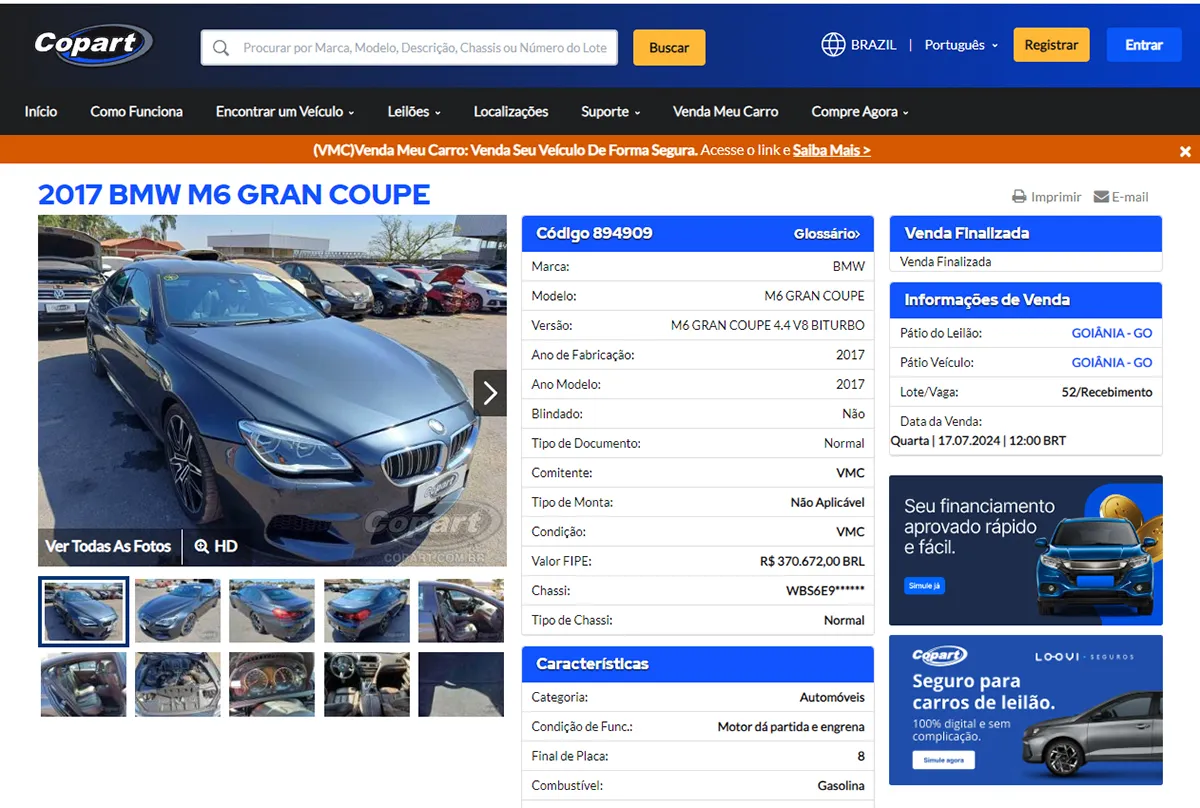Click into the vehicle search field
This screenshot has width=1200, height=808.
click(424, 48)
